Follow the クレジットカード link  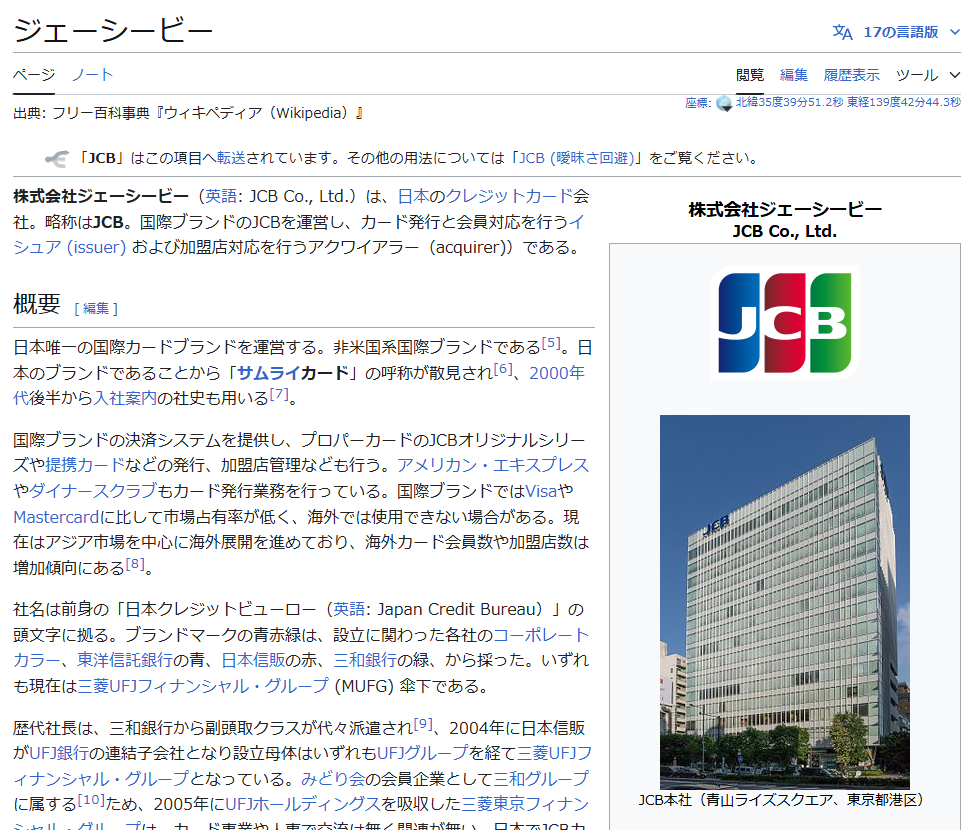click(509, 196)
